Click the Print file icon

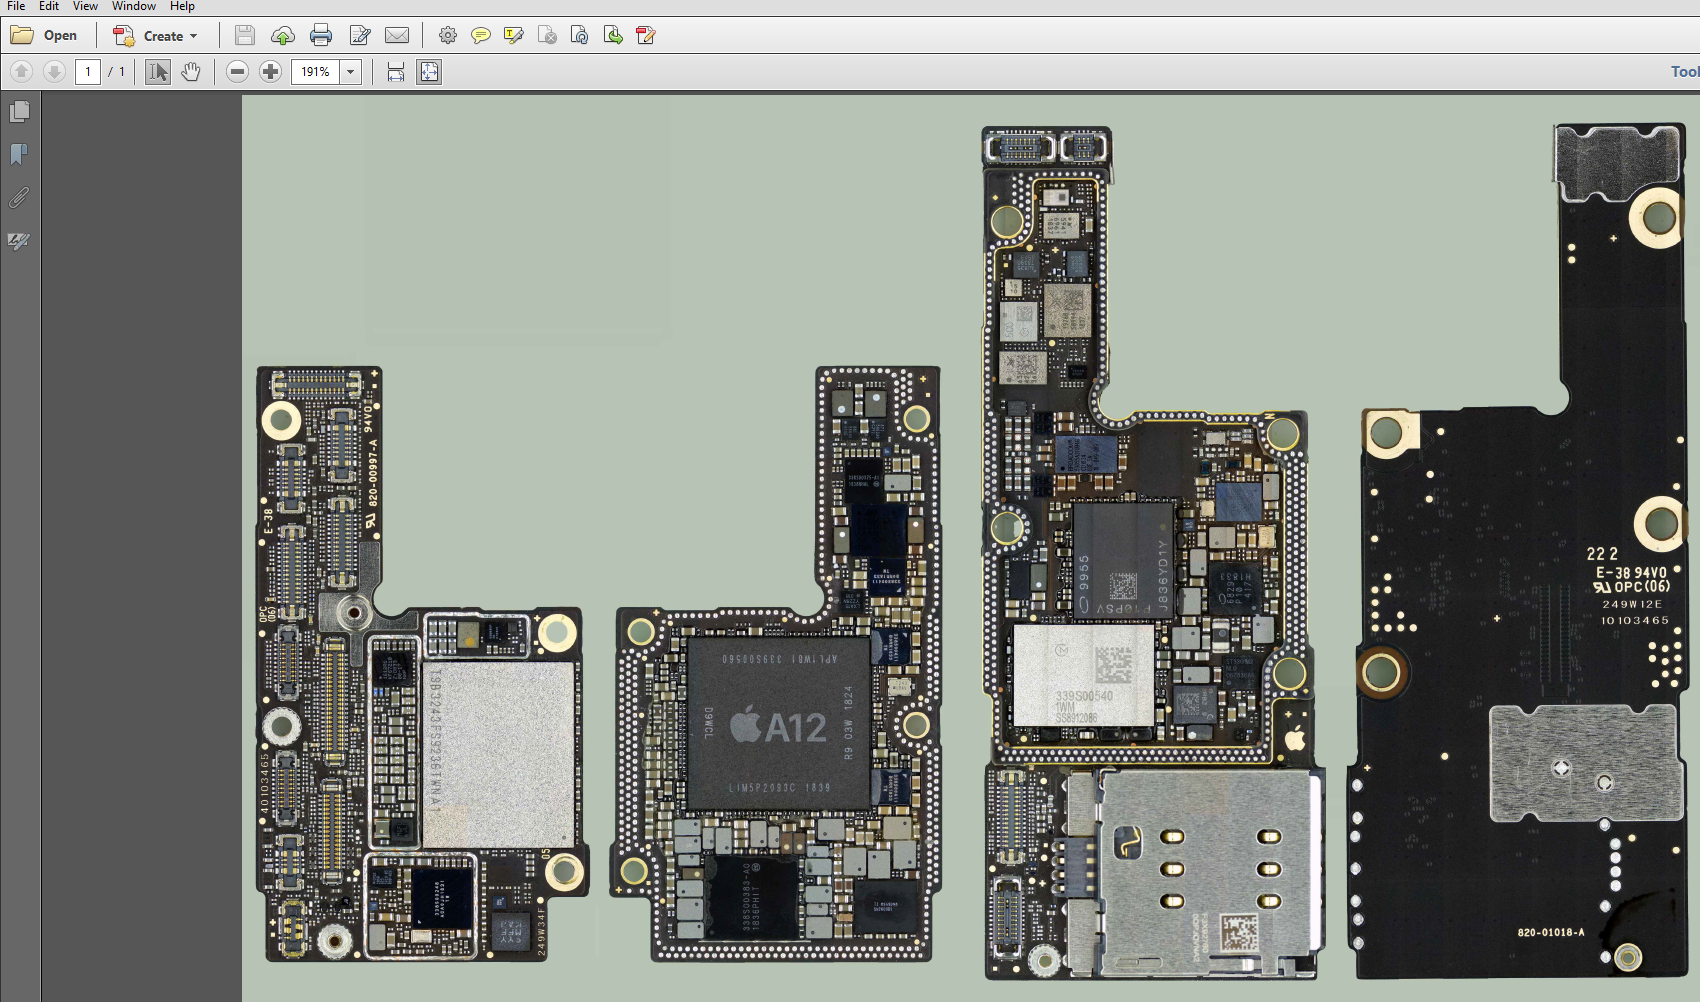pos(321,36)
